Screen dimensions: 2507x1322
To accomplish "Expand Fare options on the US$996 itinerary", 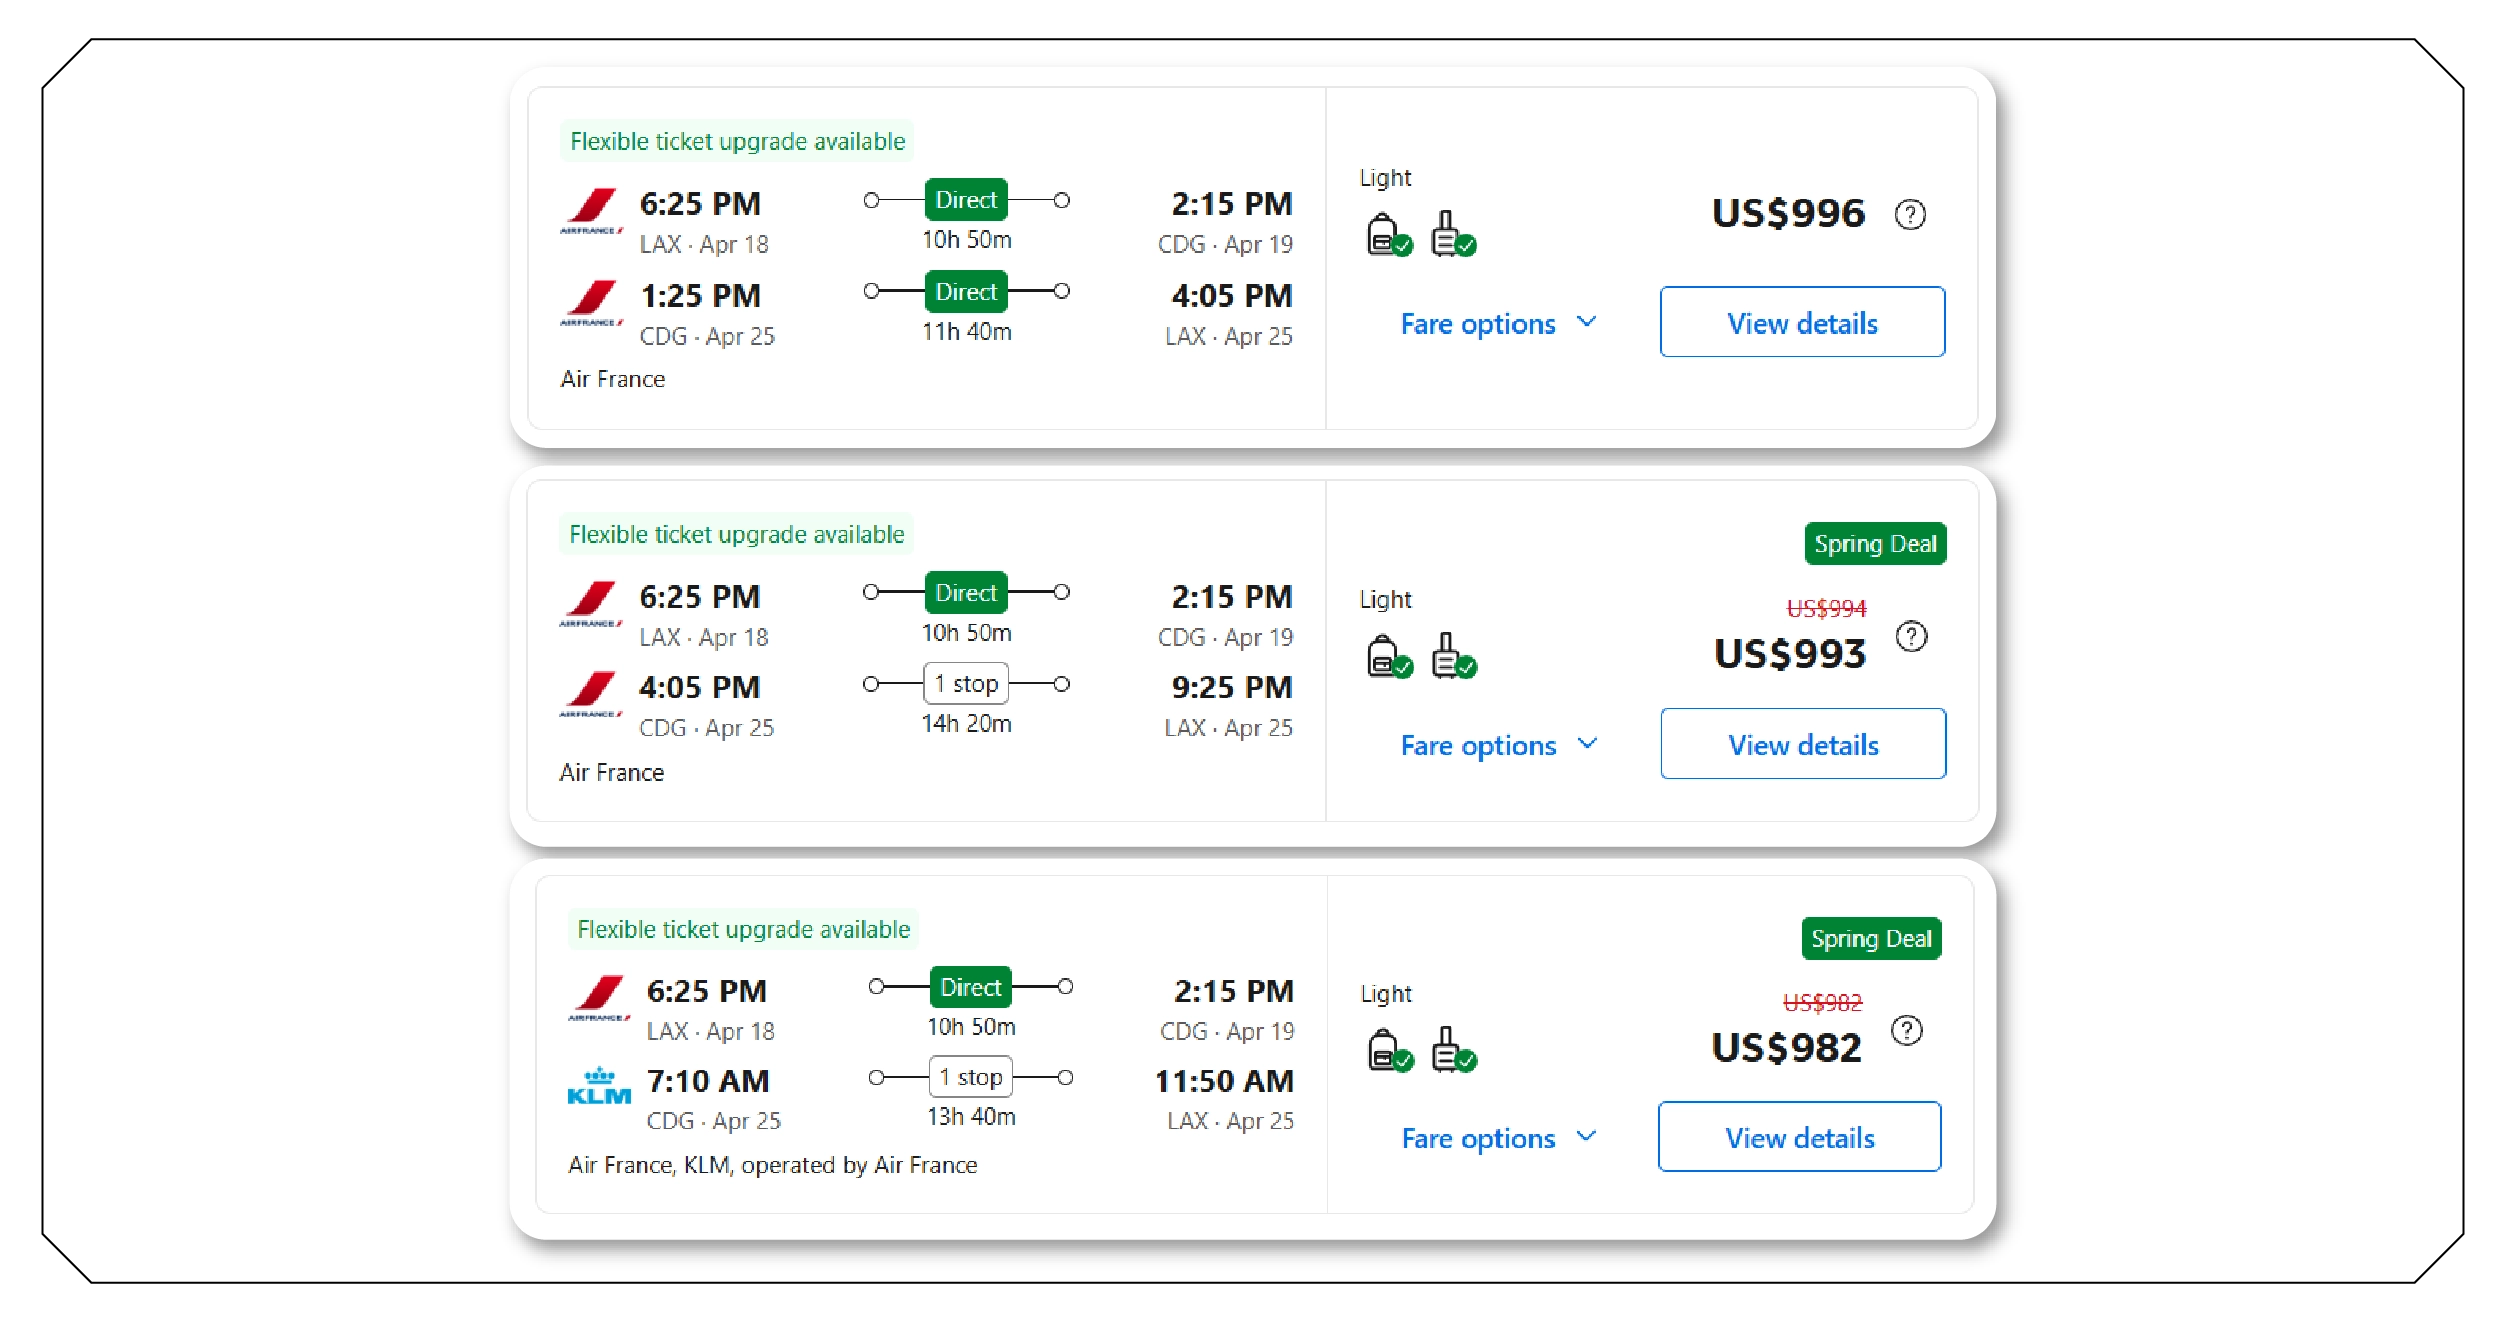I will point(1498,323).
